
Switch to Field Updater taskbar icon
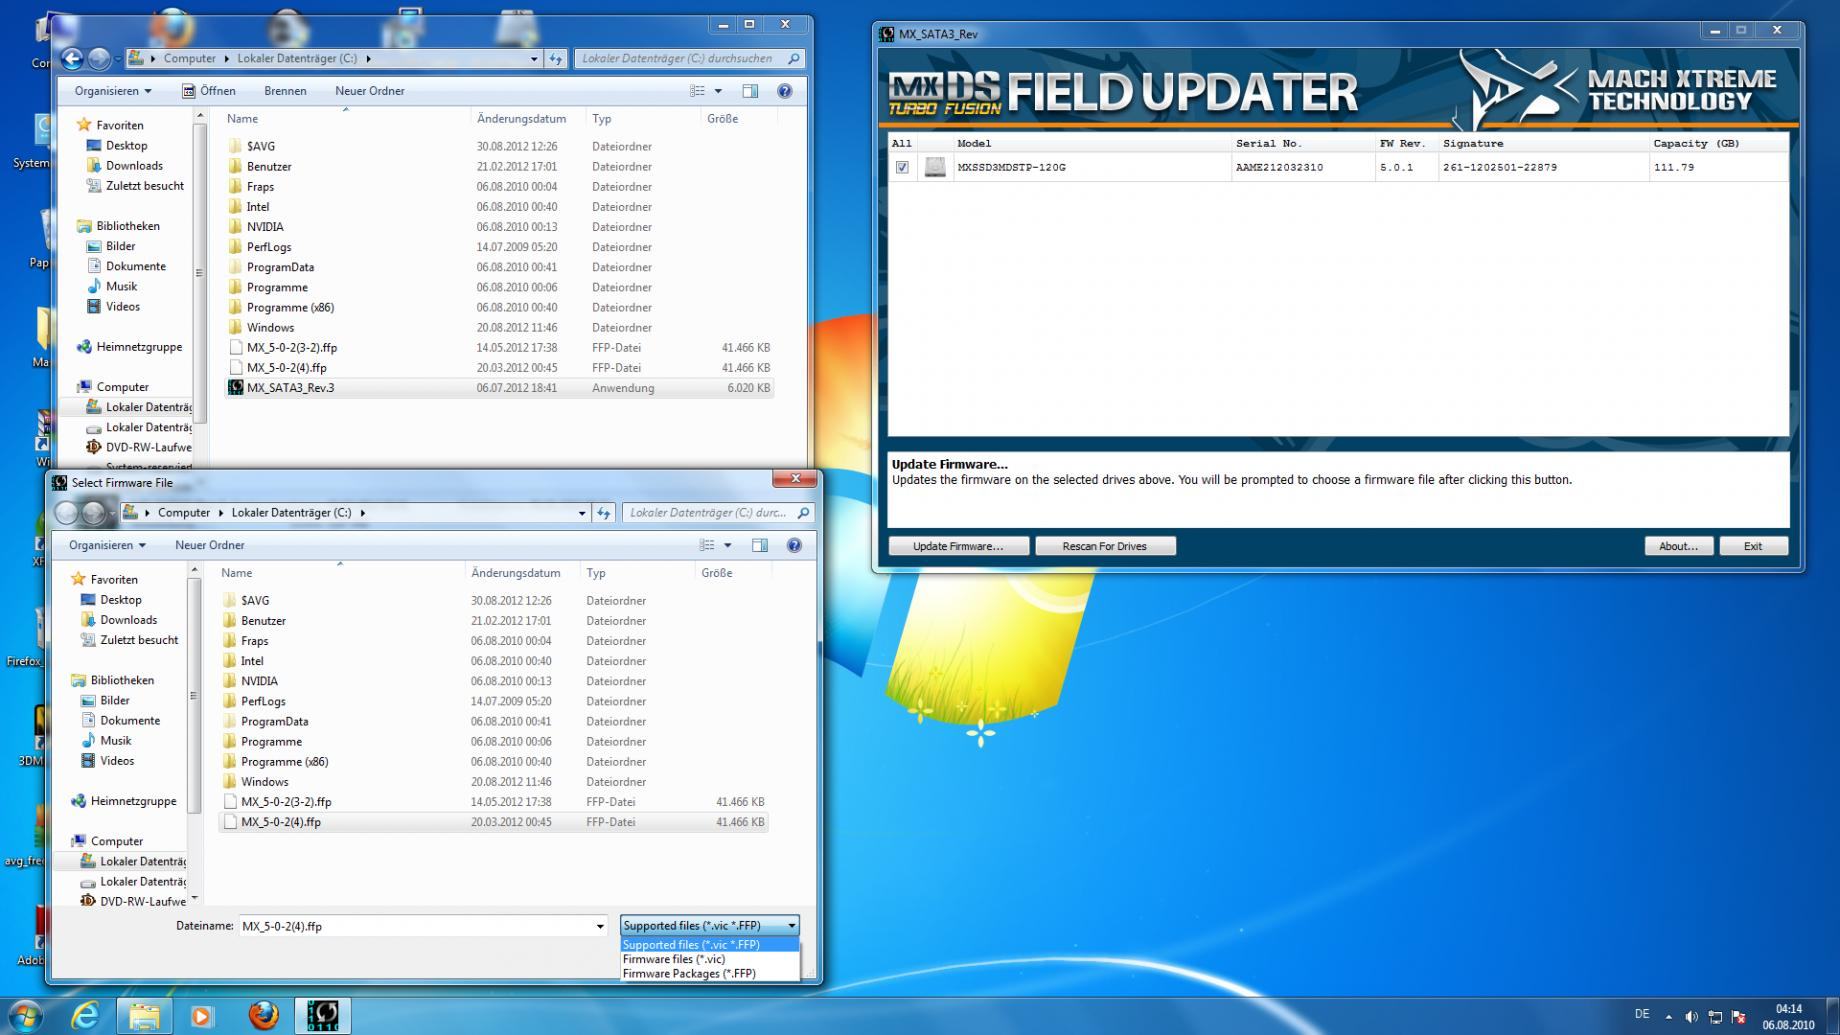[323, 1016]
